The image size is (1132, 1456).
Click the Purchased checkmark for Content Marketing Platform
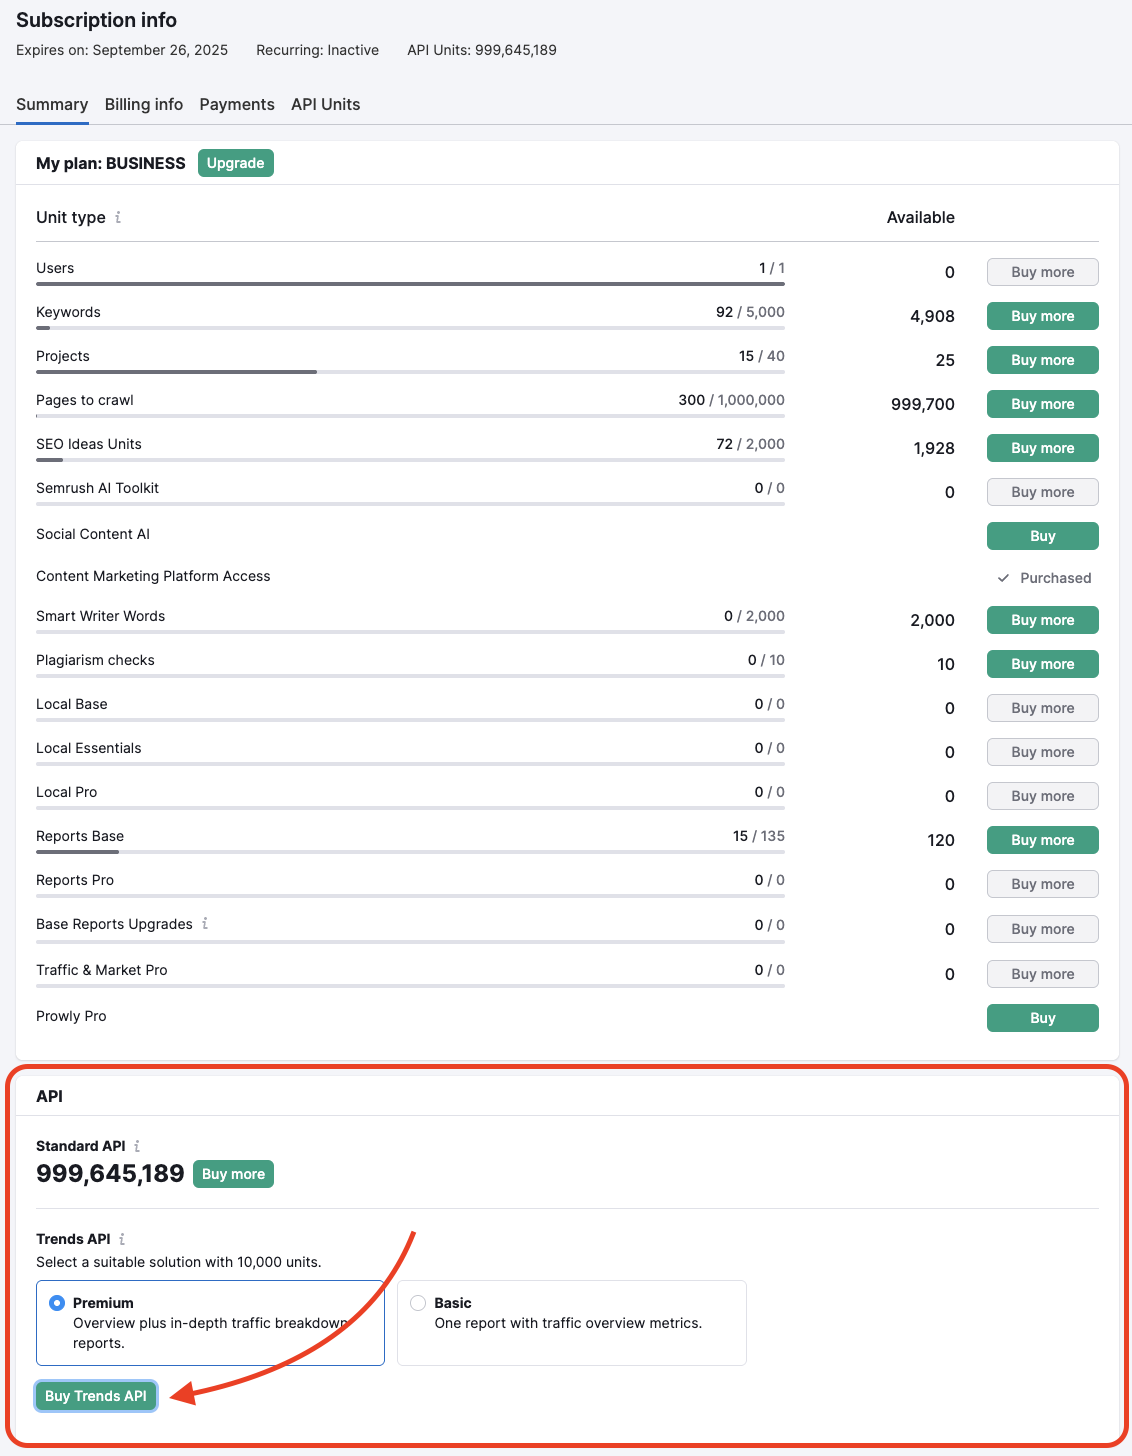[1003, 578]
